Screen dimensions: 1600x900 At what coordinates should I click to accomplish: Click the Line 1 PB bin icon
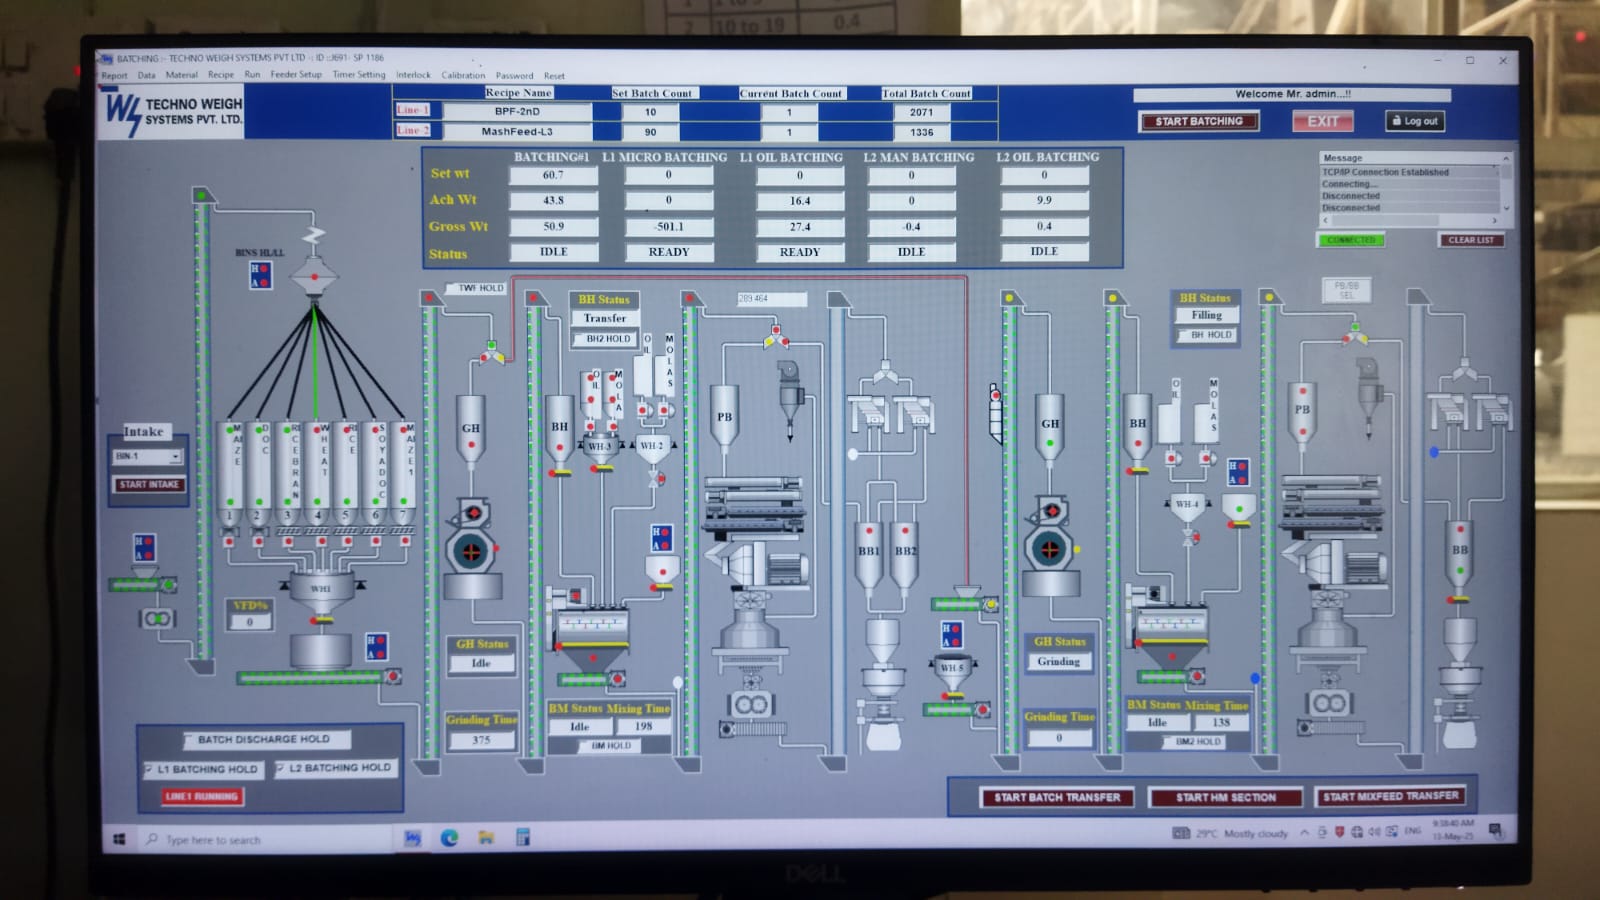pyautogui.click(x=724, y=417)
